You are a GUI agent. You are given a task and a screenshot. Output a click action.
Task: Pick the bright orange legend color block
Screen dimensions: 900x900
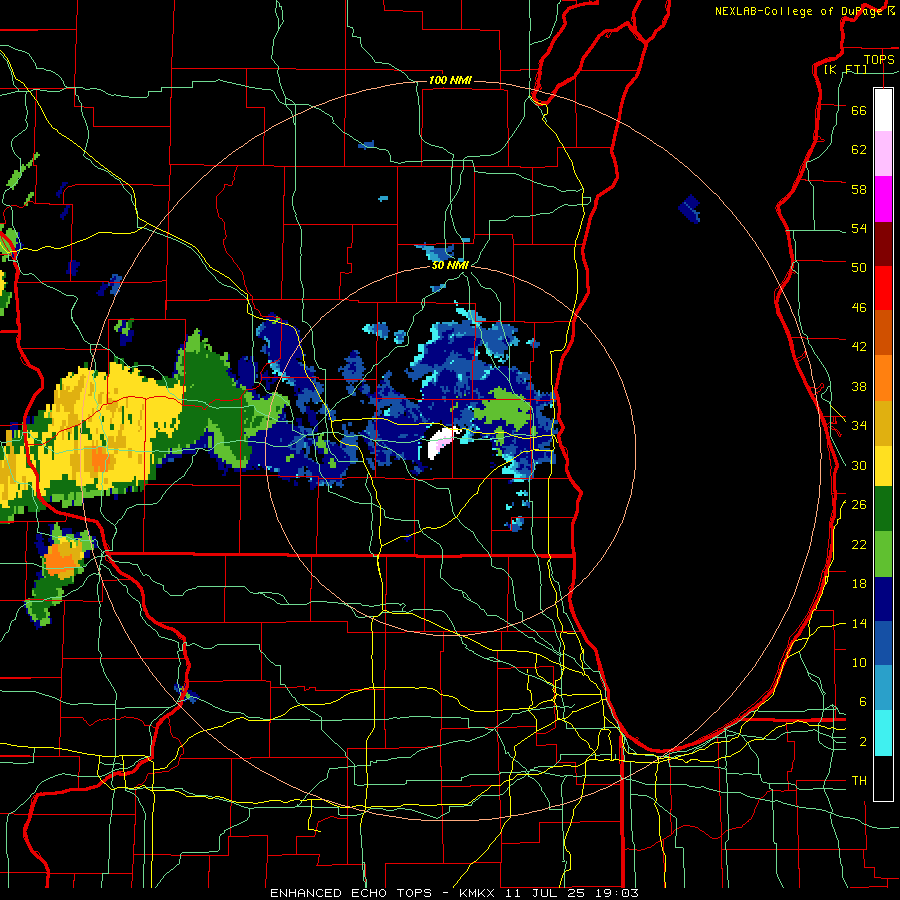[x=883, y=377]
